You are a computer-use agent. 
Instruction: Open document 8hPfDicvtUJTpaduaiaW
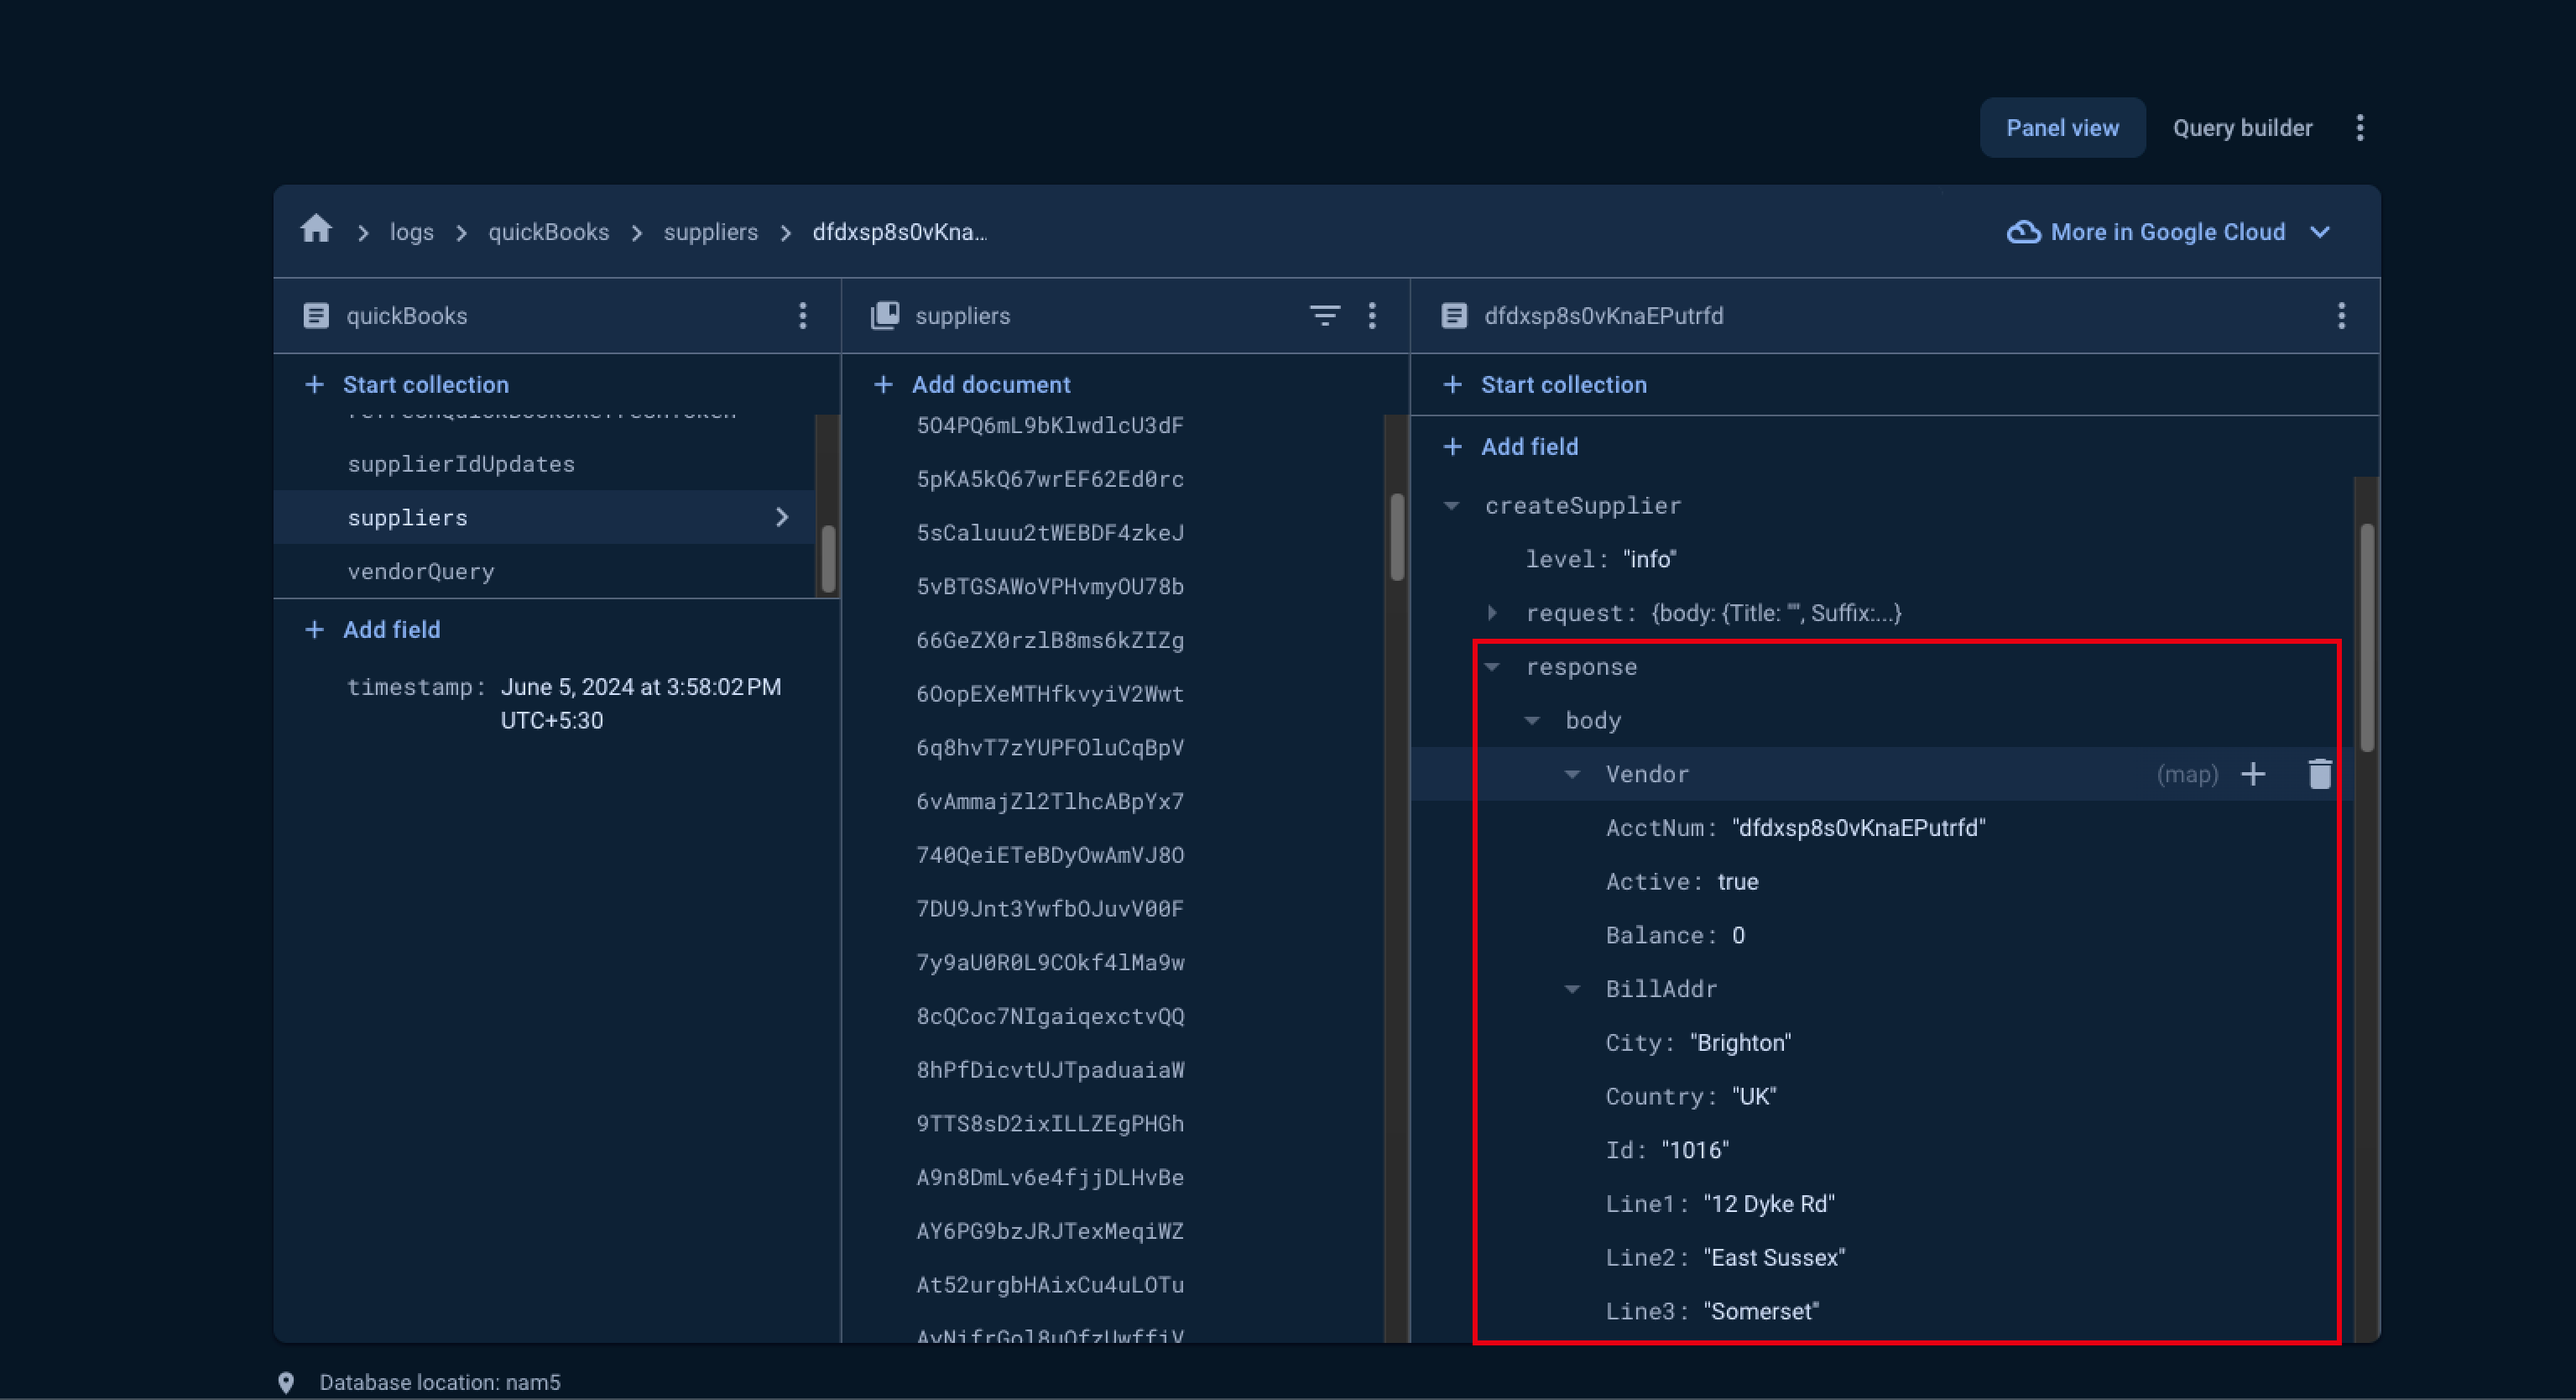1050,1070
